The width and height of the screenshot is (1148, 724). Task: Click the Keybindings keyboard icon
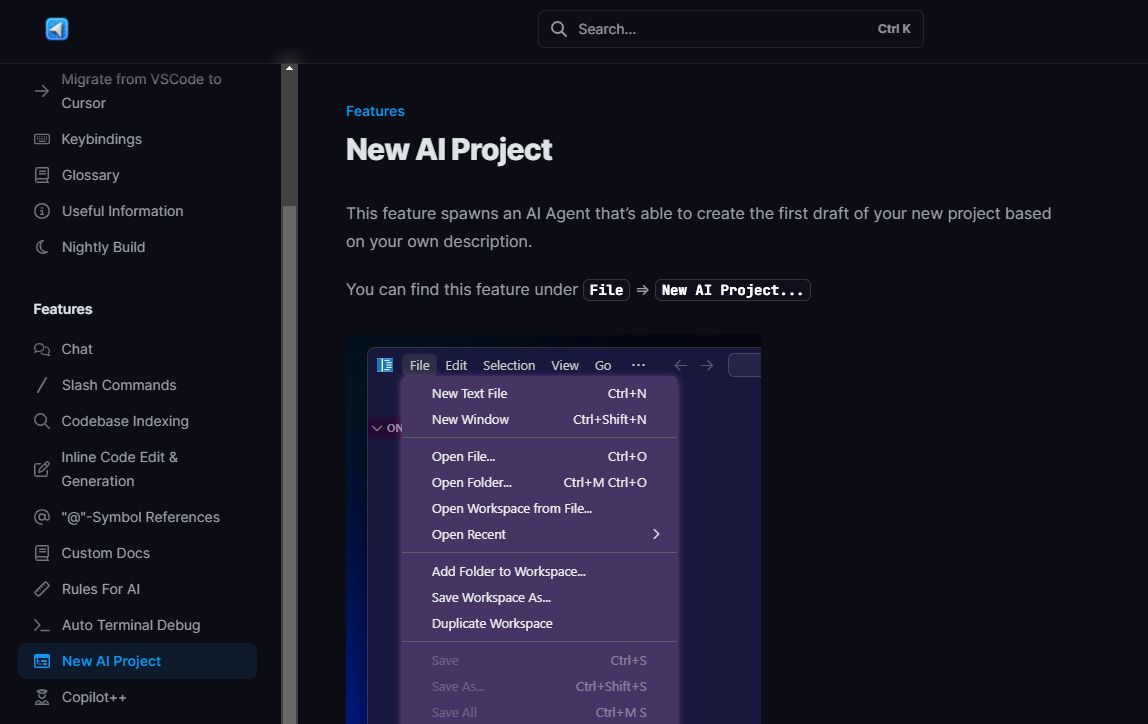pos(42,139)
